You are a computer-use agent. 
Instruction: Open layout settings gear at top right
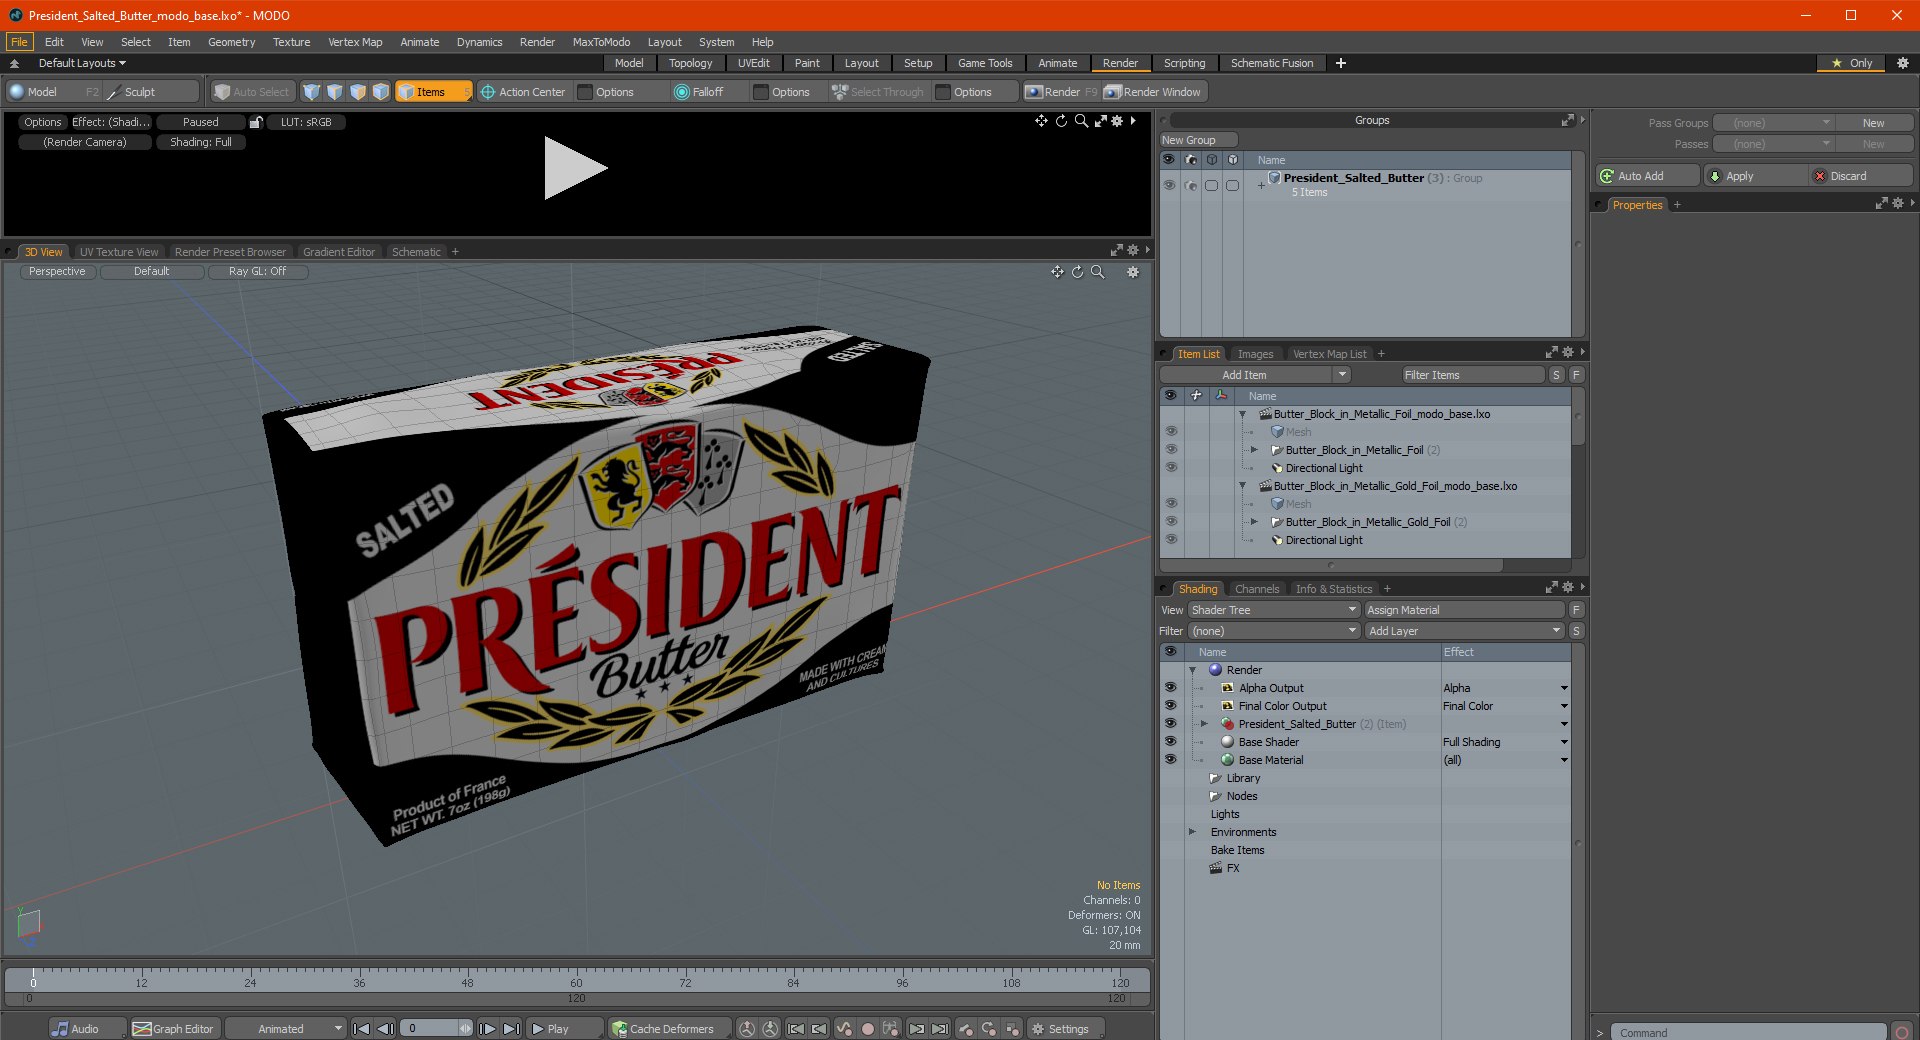point(1903,63)
